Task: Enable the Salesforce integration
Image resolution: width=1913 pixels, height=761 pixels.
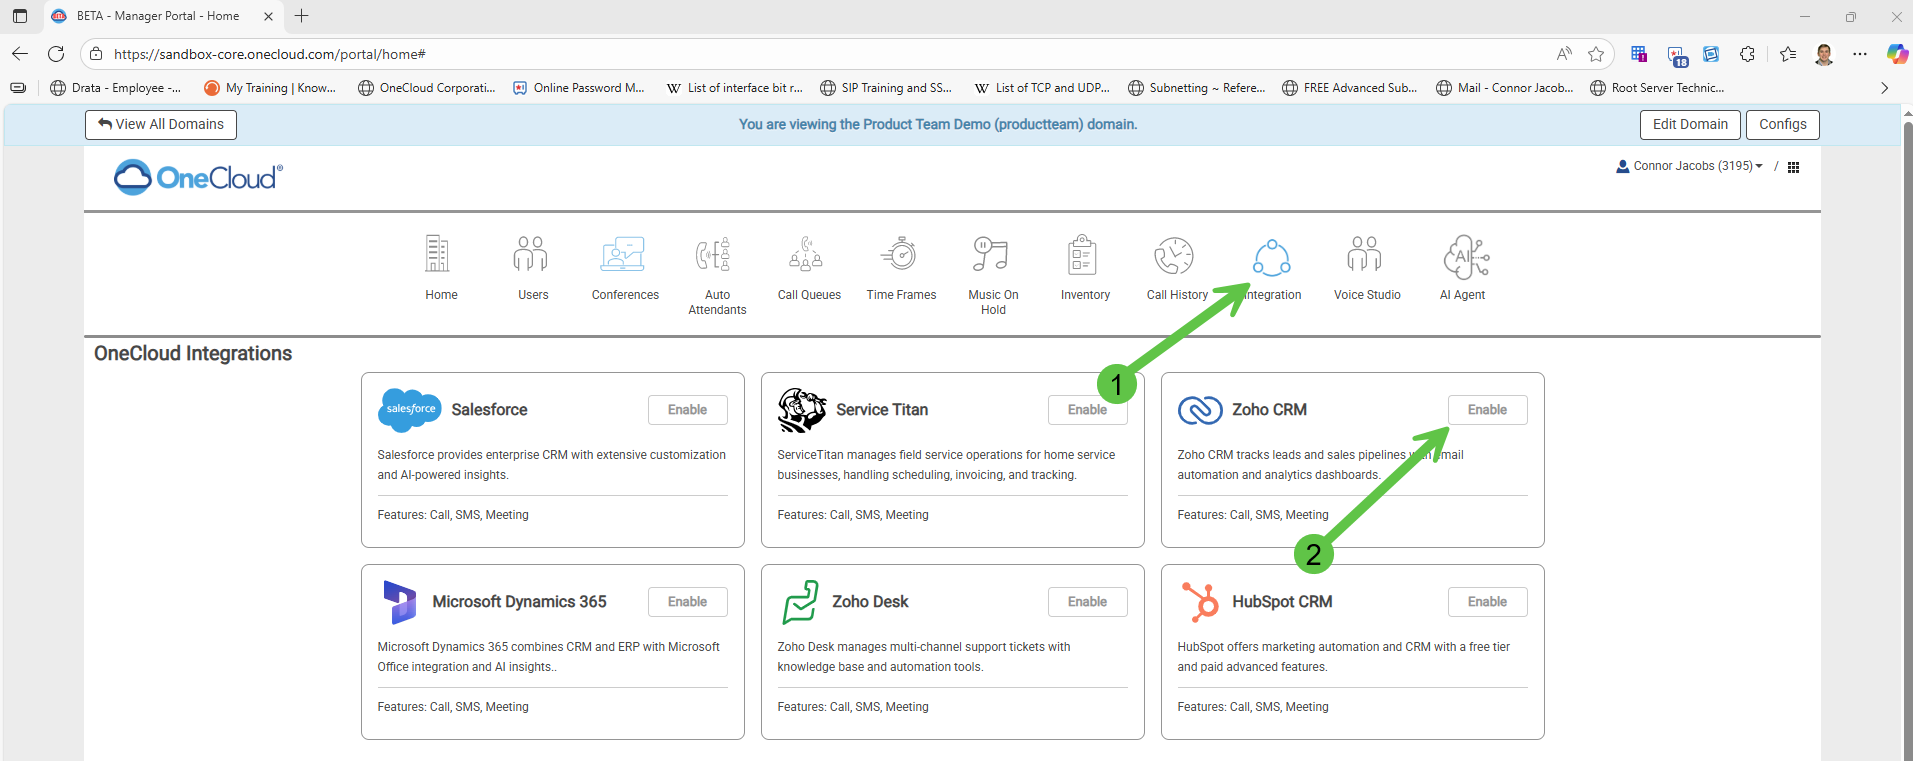Action: pos(687,410)
